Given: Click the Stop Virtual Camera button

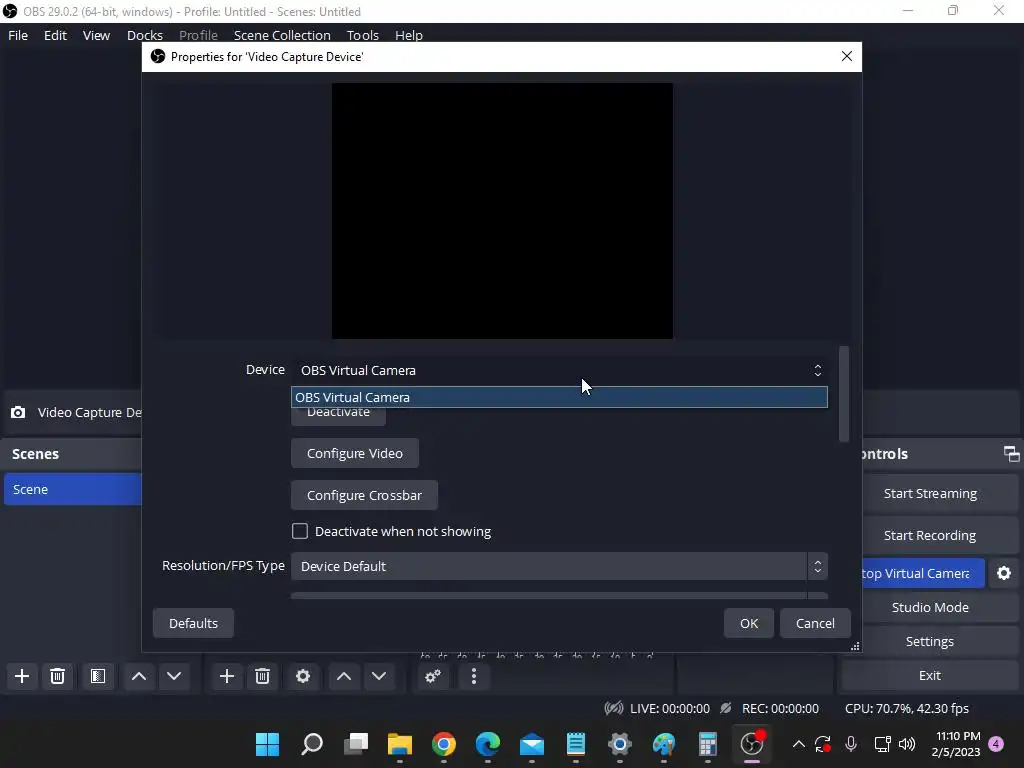Looking at the screenshot, I should [923, 573].
